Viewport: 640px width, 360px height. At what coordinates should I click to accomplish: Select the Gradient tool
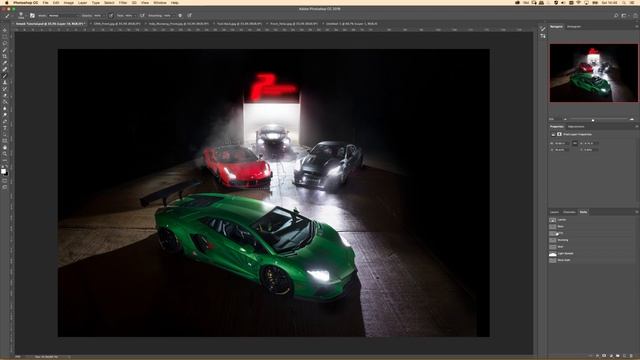pyautogui.click(x=5, y=102)
